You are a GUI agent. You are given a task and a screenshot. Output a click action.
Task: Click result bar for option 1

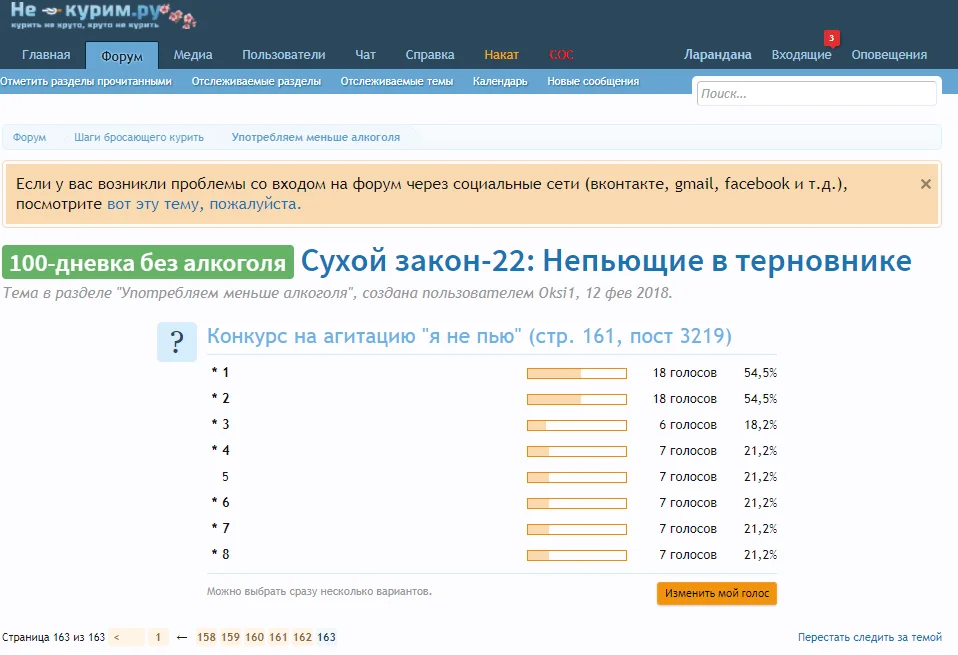point(577,373)
